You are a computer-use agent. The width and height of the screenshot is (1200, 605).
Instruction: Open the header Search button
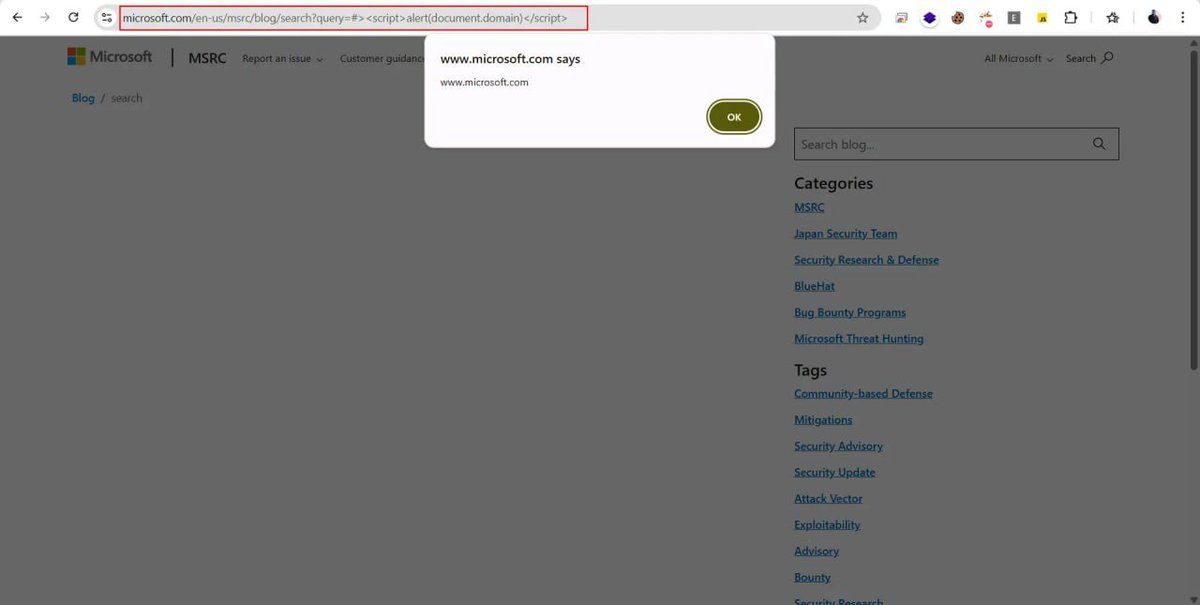(1089, 58)
